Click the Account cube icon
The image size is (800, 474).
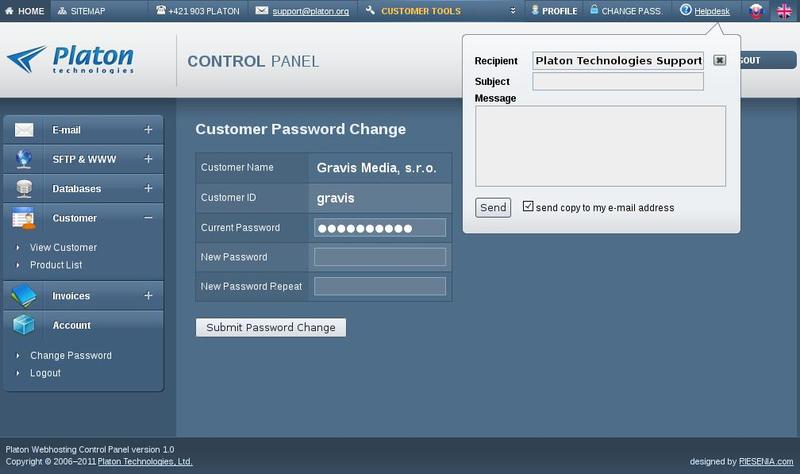click(x=23, y=325)
